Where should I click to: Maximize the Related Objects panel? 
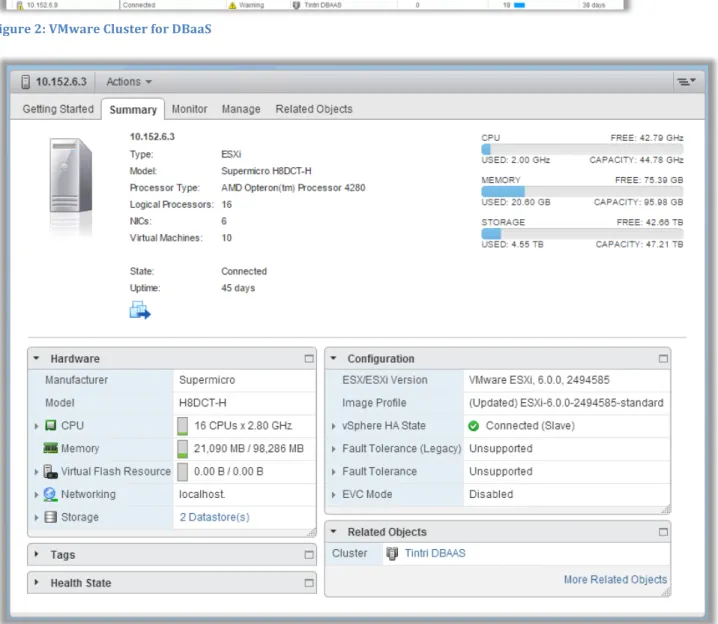pyautogui.click(x=663, y=532)
